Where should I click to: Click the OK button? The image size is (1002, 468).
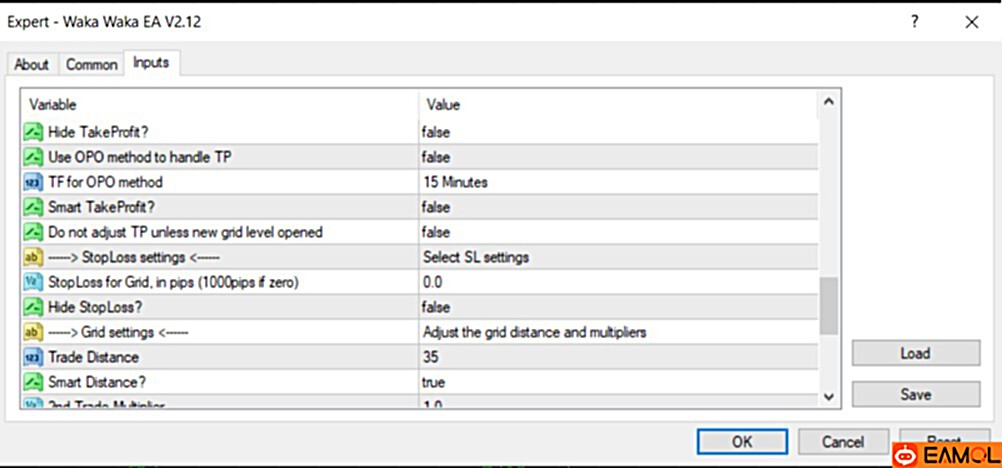coord(741,441)
